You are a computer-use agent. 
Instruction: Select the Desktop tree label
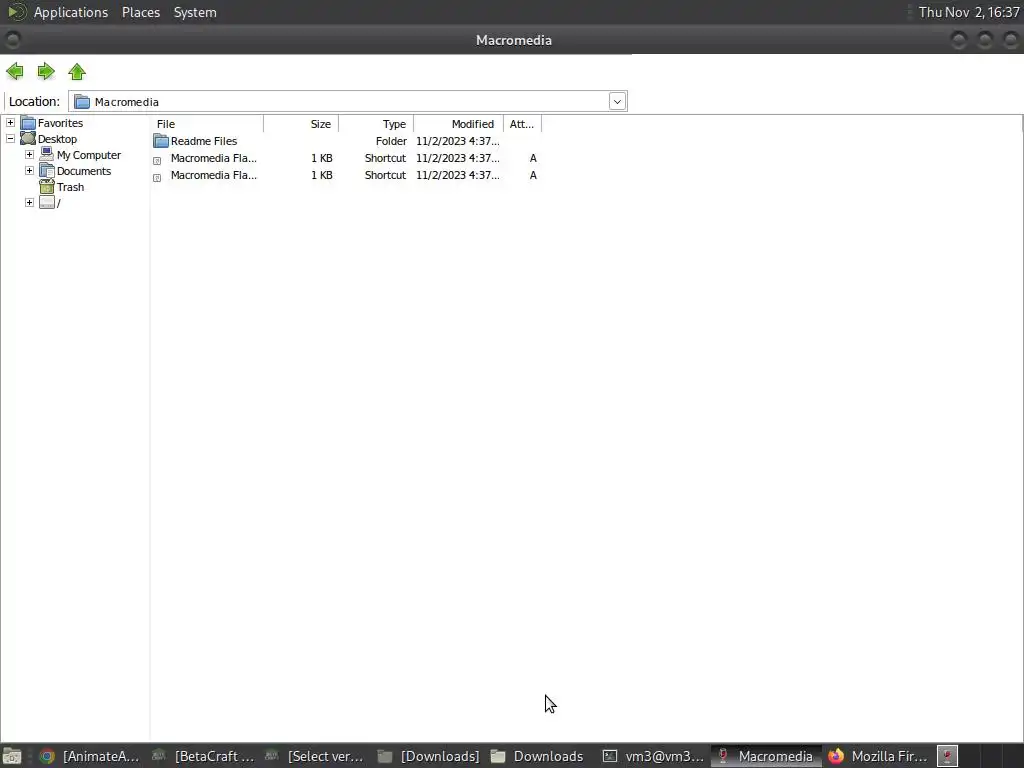57,139
